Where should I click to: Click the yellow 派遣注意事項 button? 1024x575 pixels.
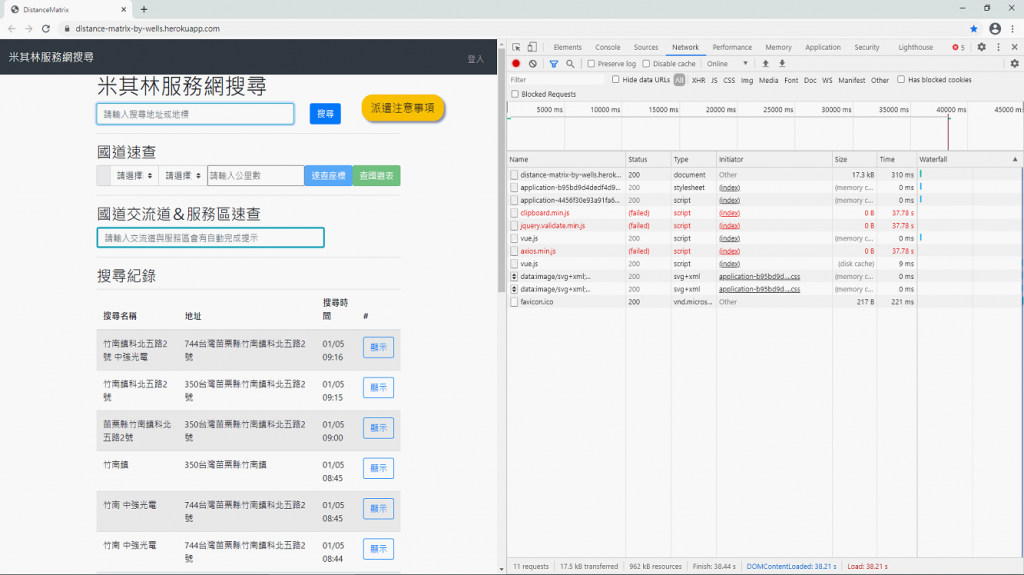403,108
